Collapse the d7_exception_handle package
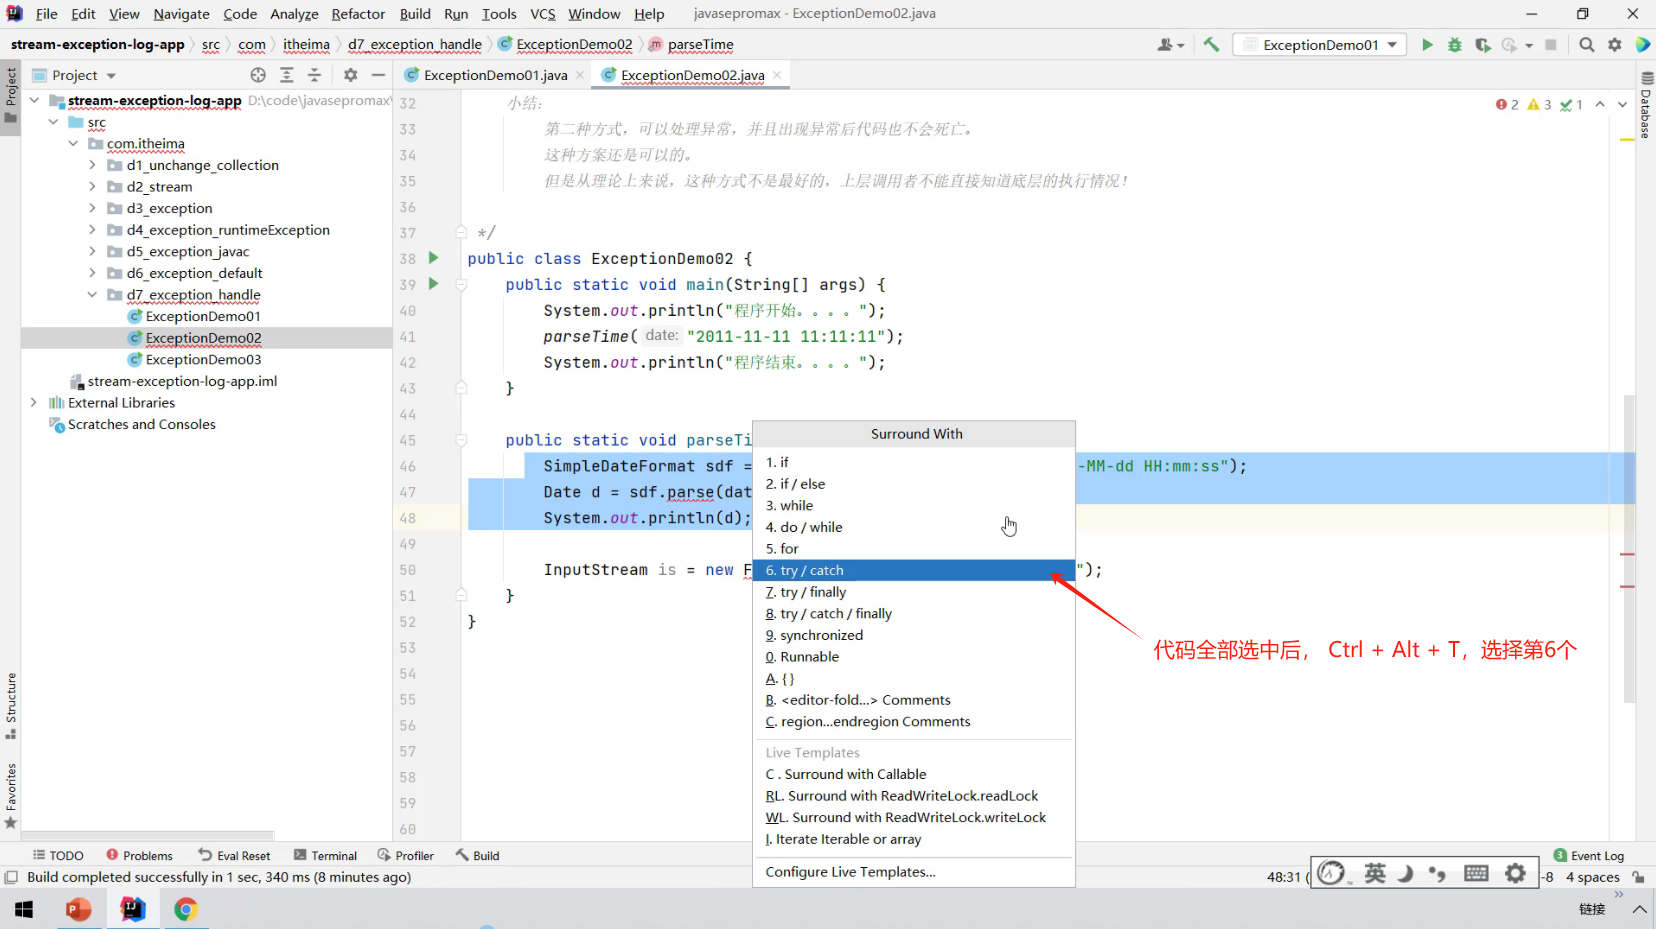Screen dimensions: 1656x929 click(93, 295)
